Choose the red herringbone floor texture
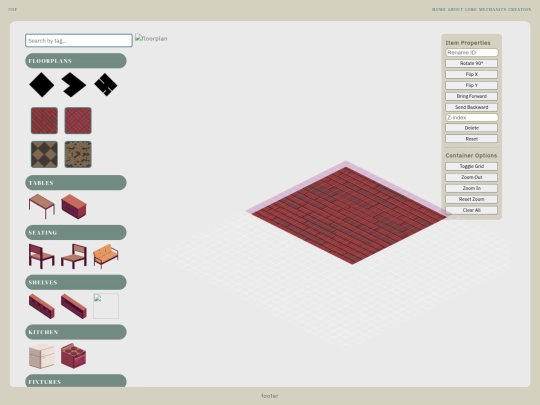 point(78,121)
